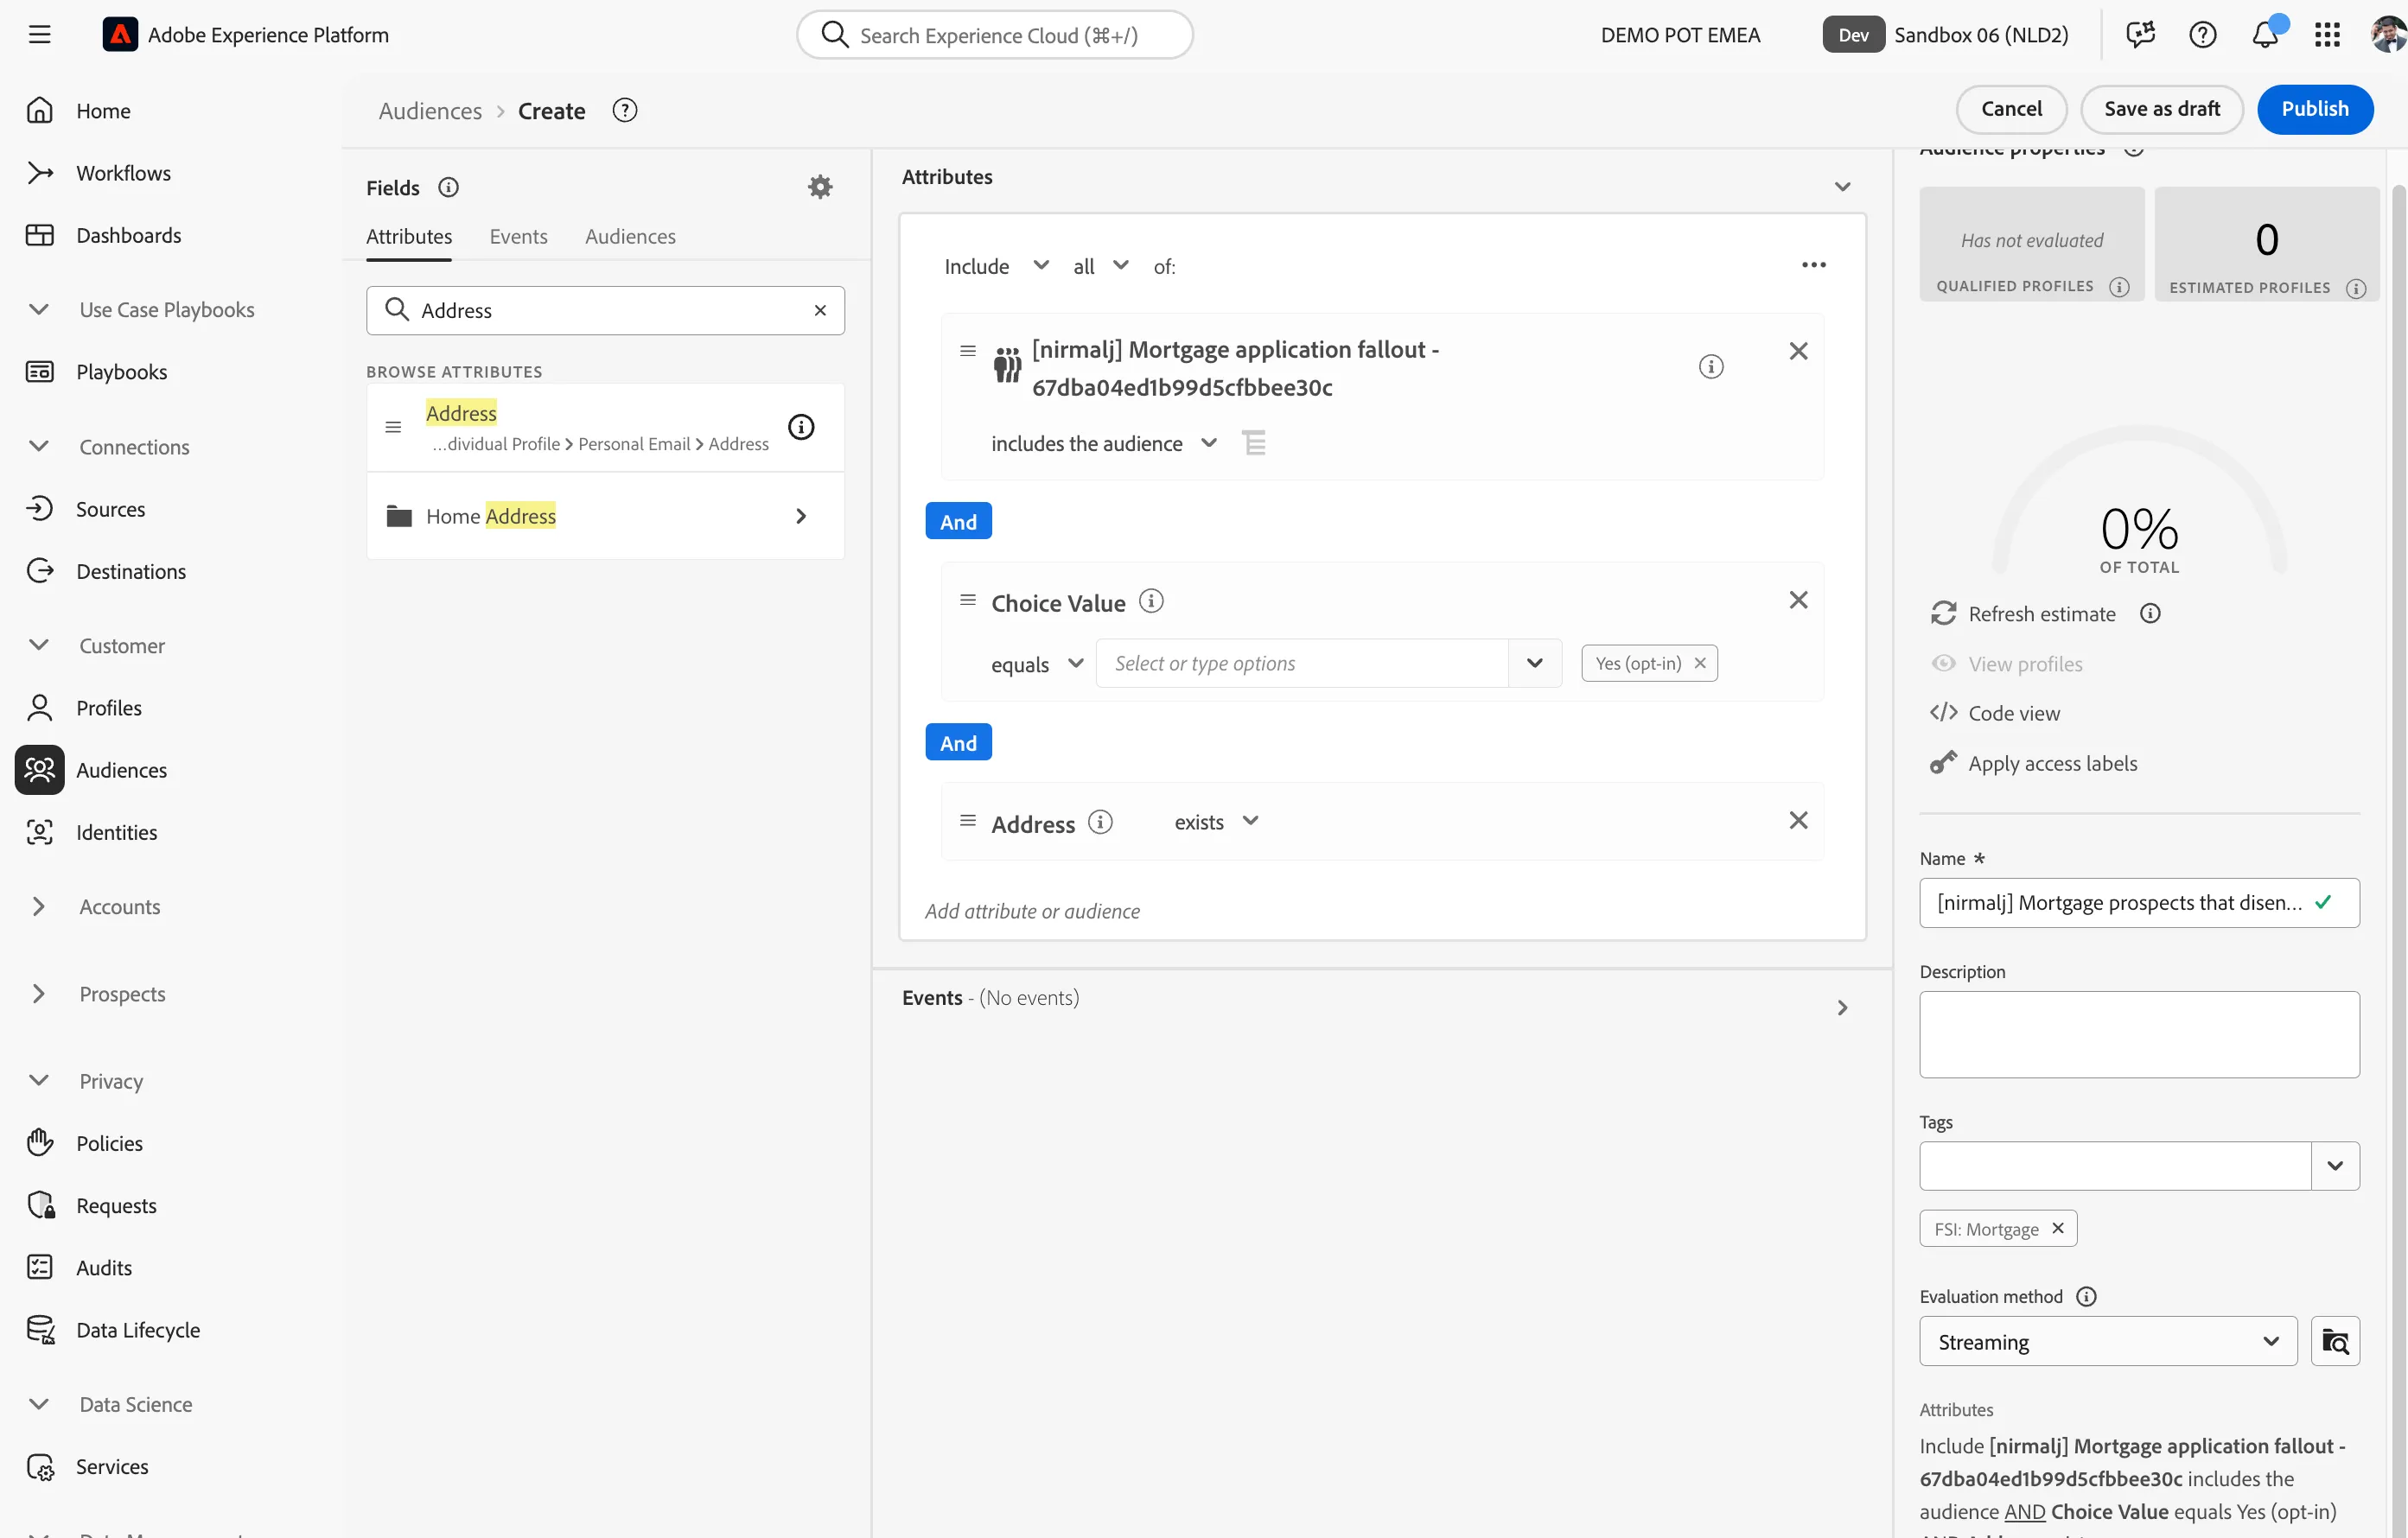2408x1538 pixels.
Task: Open the Streaming evaluation method dropdown
Action: [x=2108, y=1341]
